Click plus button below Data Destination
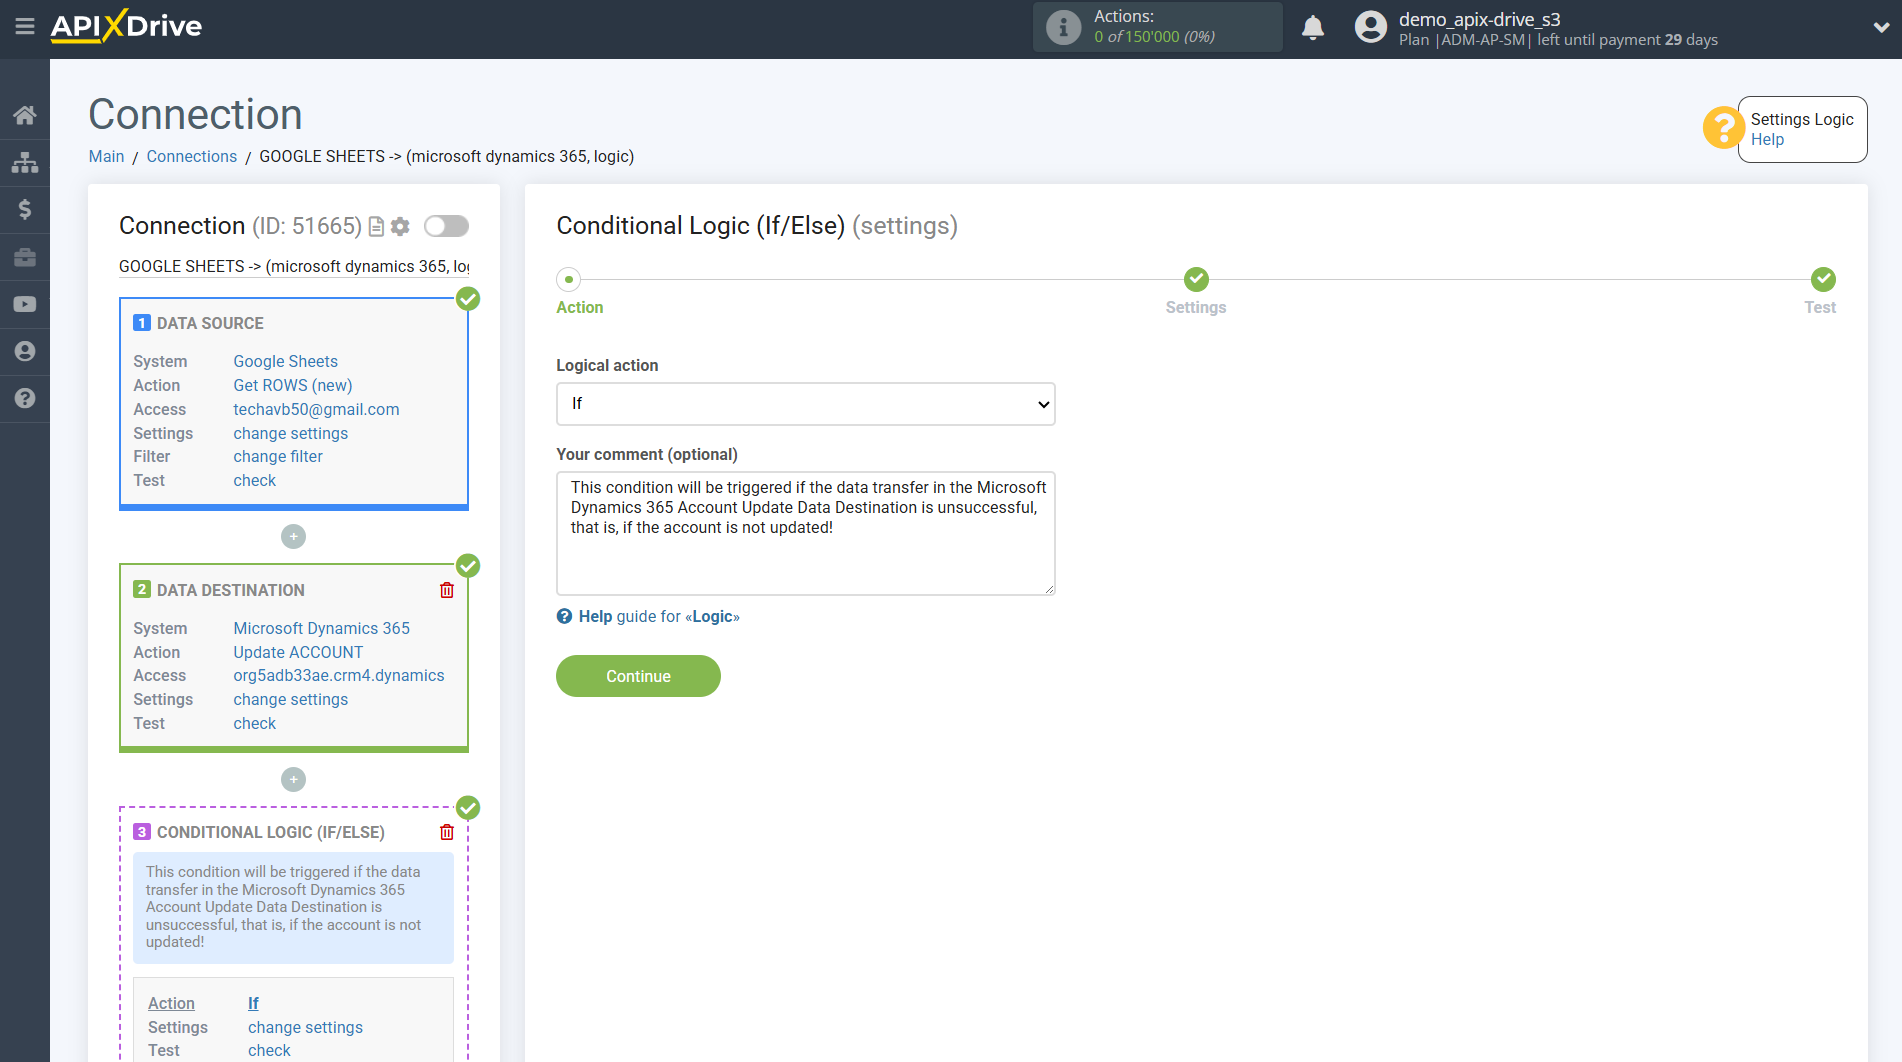 click(293, 779)
